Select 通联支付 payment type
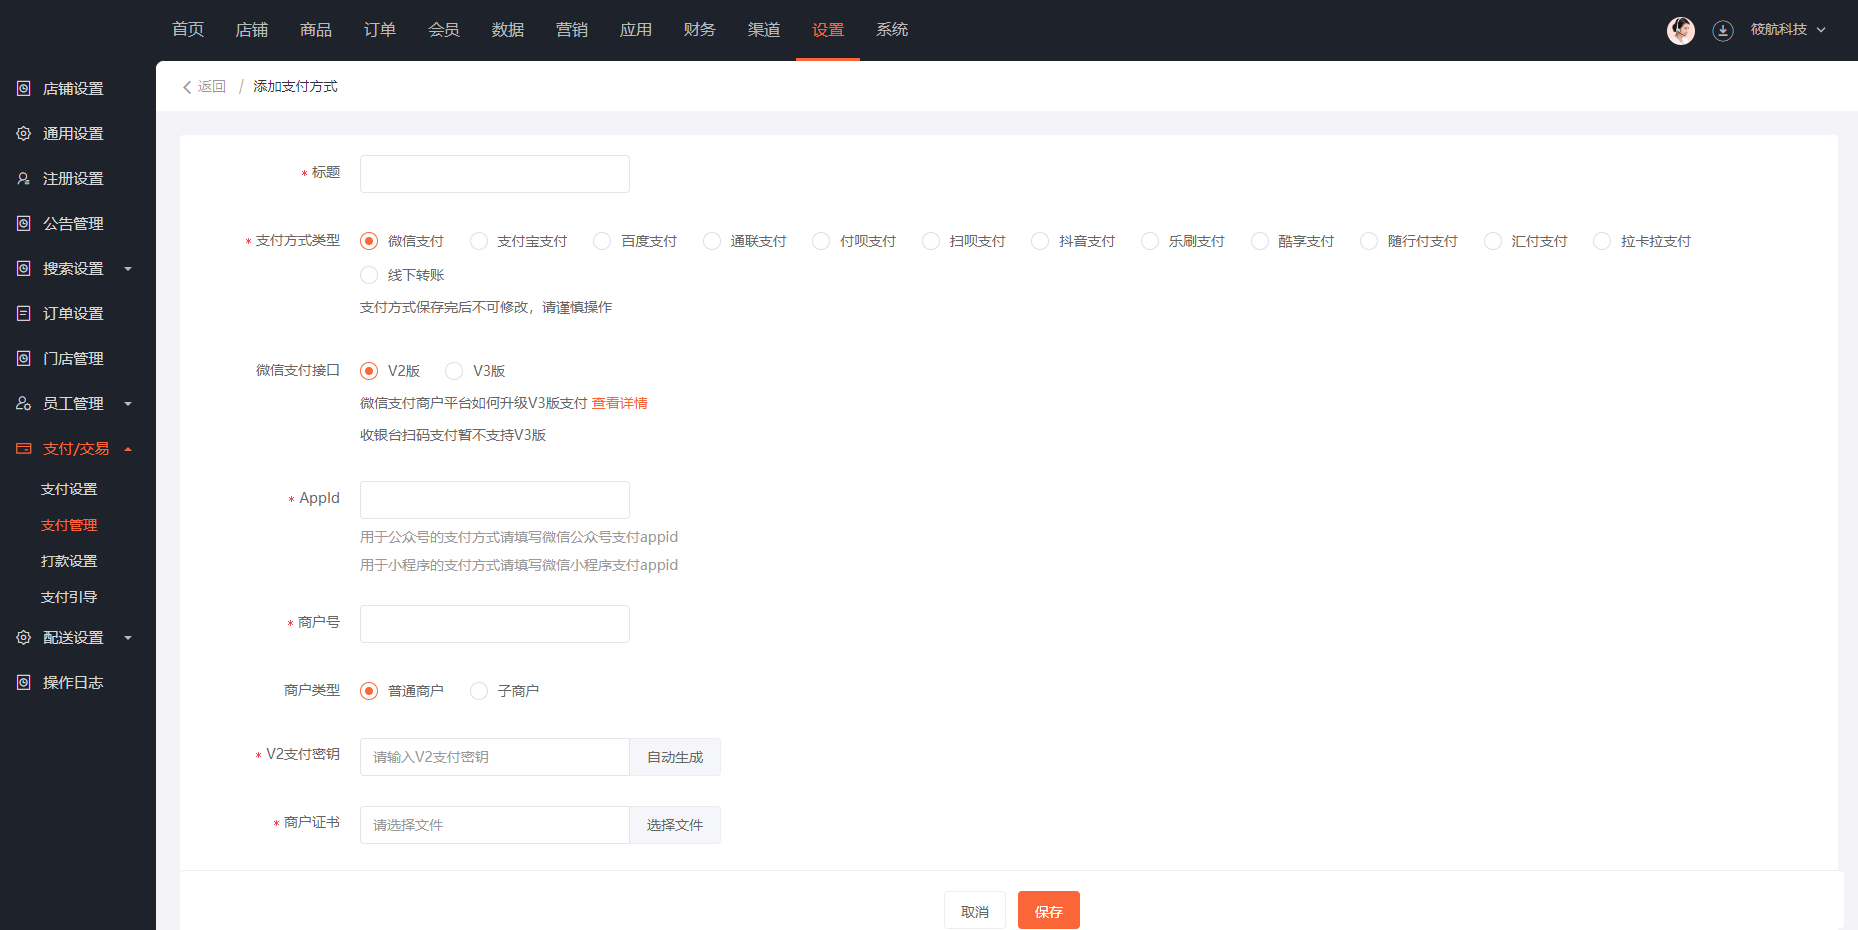Viewport: 1858px width, 930px height. click(712, 241)
